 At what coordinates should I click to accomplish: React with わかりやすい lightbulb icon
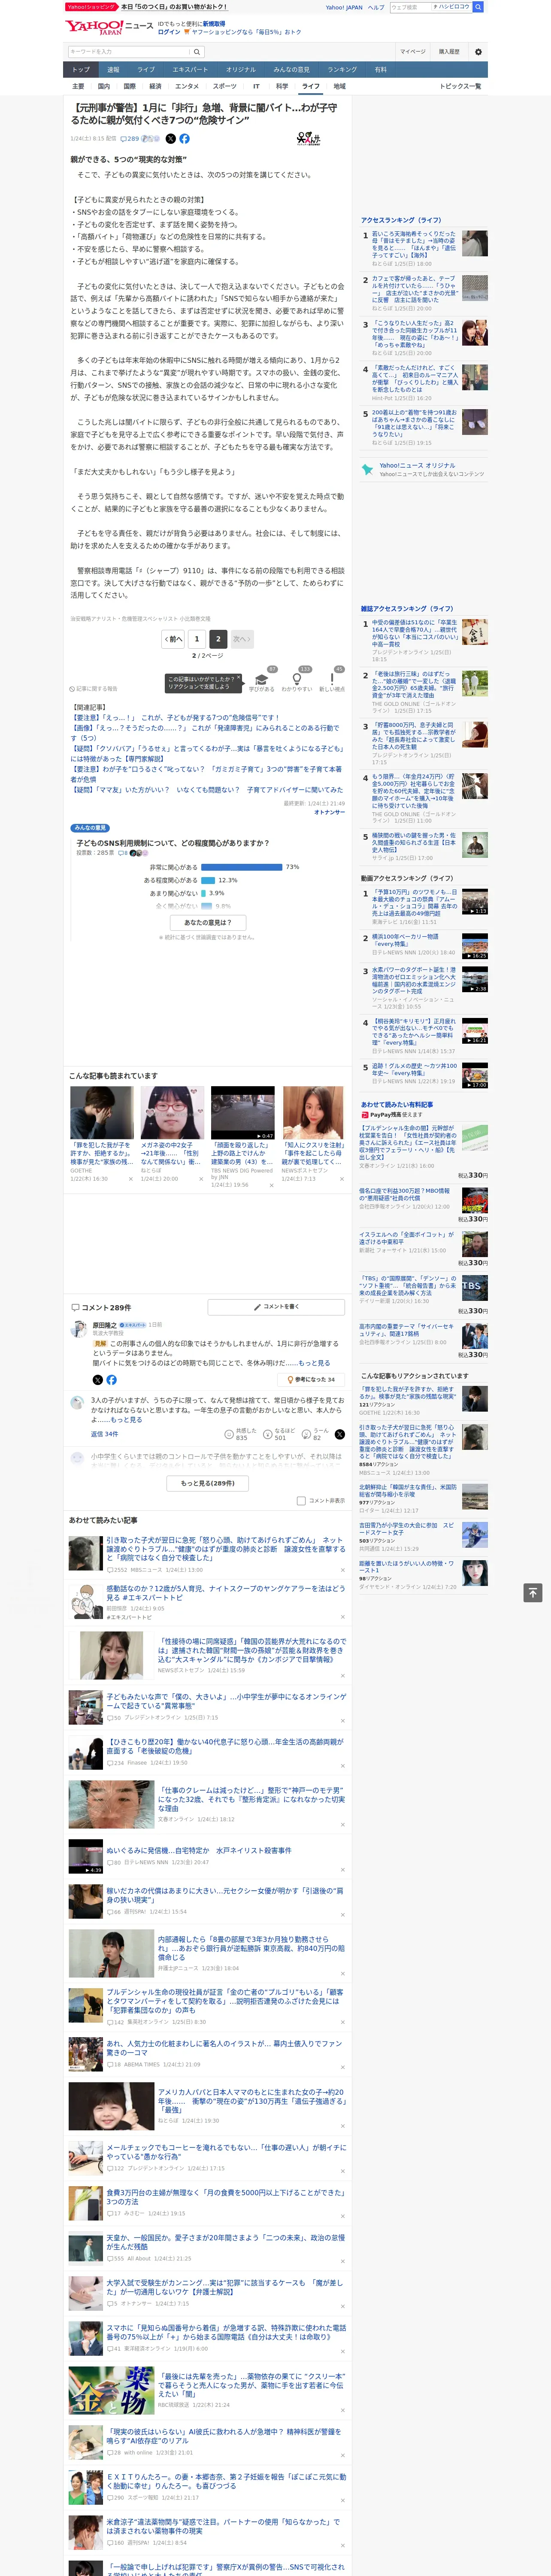(297, 679)
